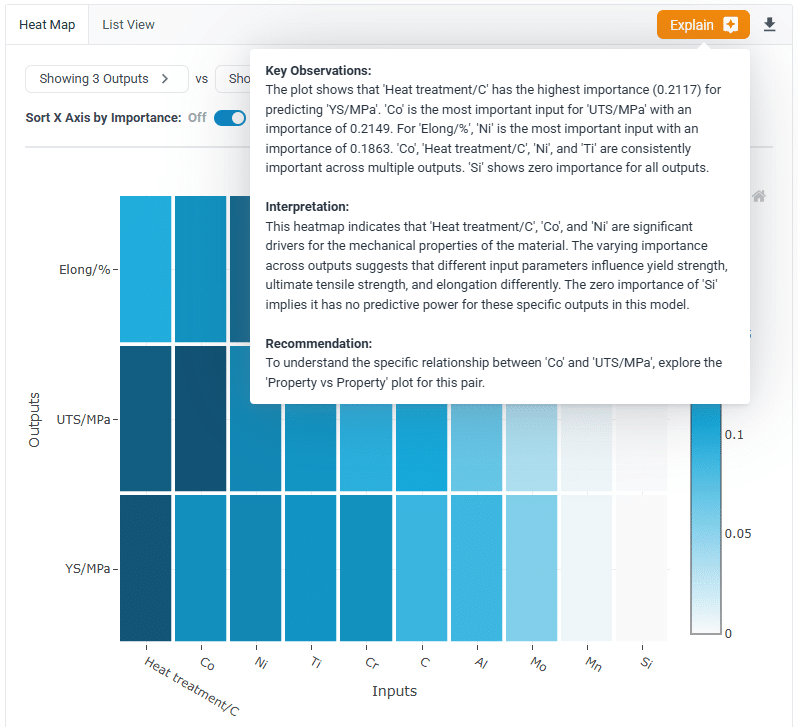Select the Heat treatment/C and YS/MPa cell
798x727 pixels.
pos(146,568)
